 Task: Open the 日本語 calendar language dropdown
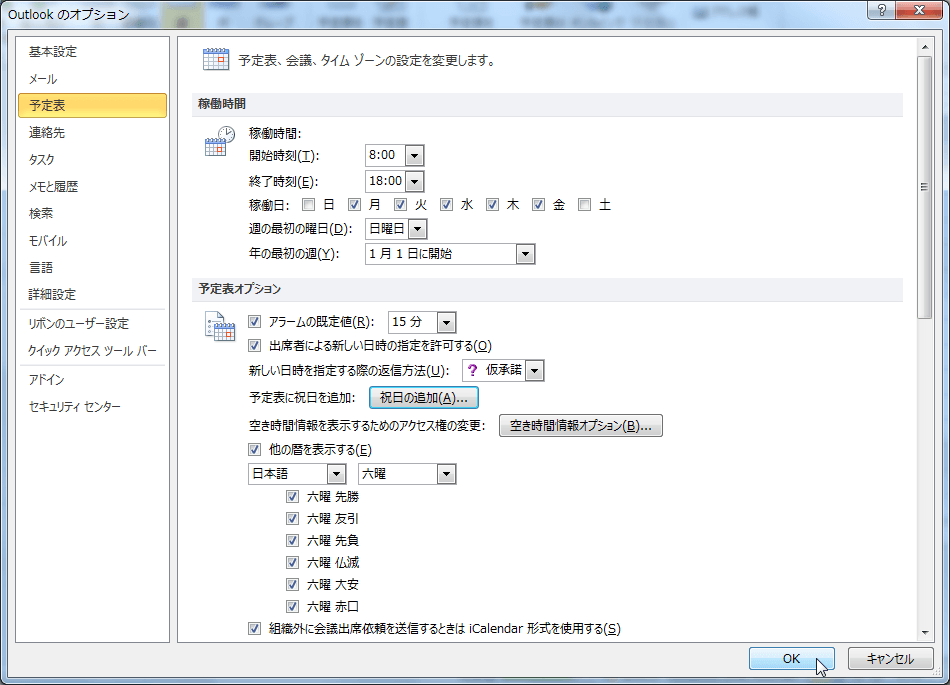[x=336, y=474]
